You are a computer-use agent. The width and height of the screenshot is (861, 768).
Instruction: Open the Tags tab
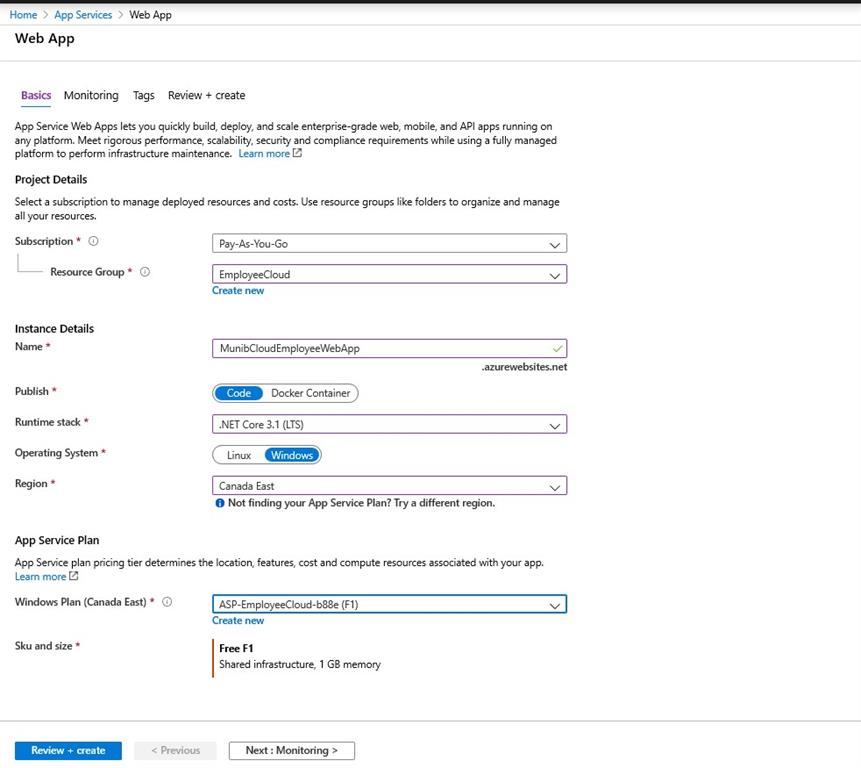(143, 95)
